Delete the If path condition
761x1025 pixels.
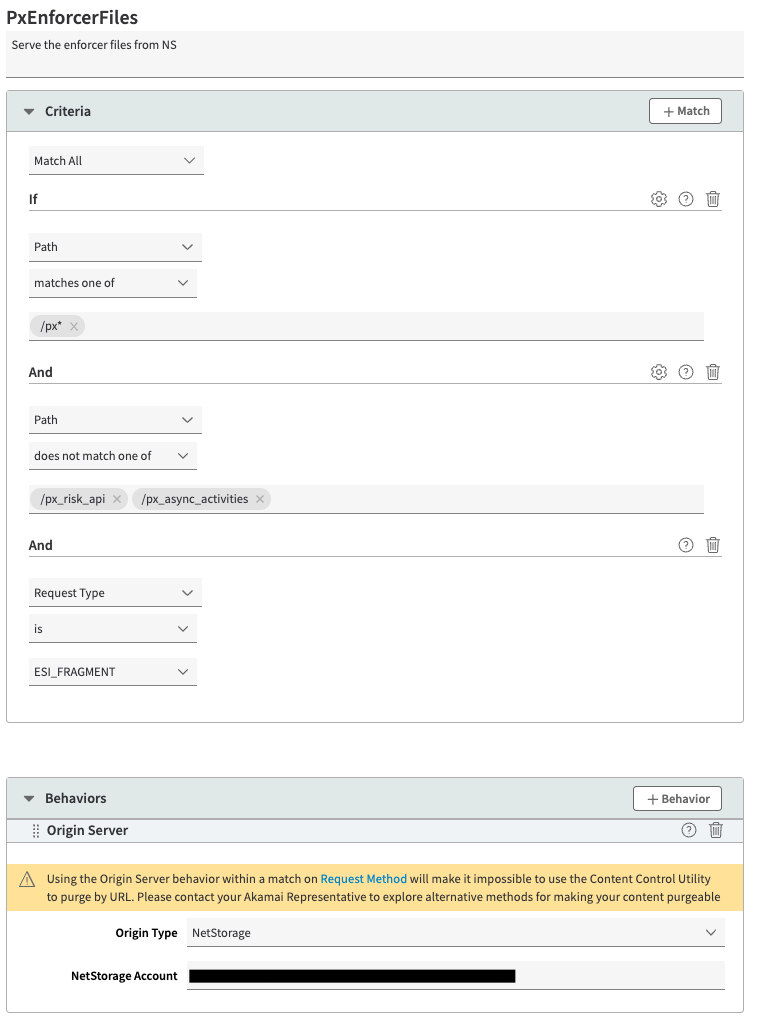pos(713,199)
